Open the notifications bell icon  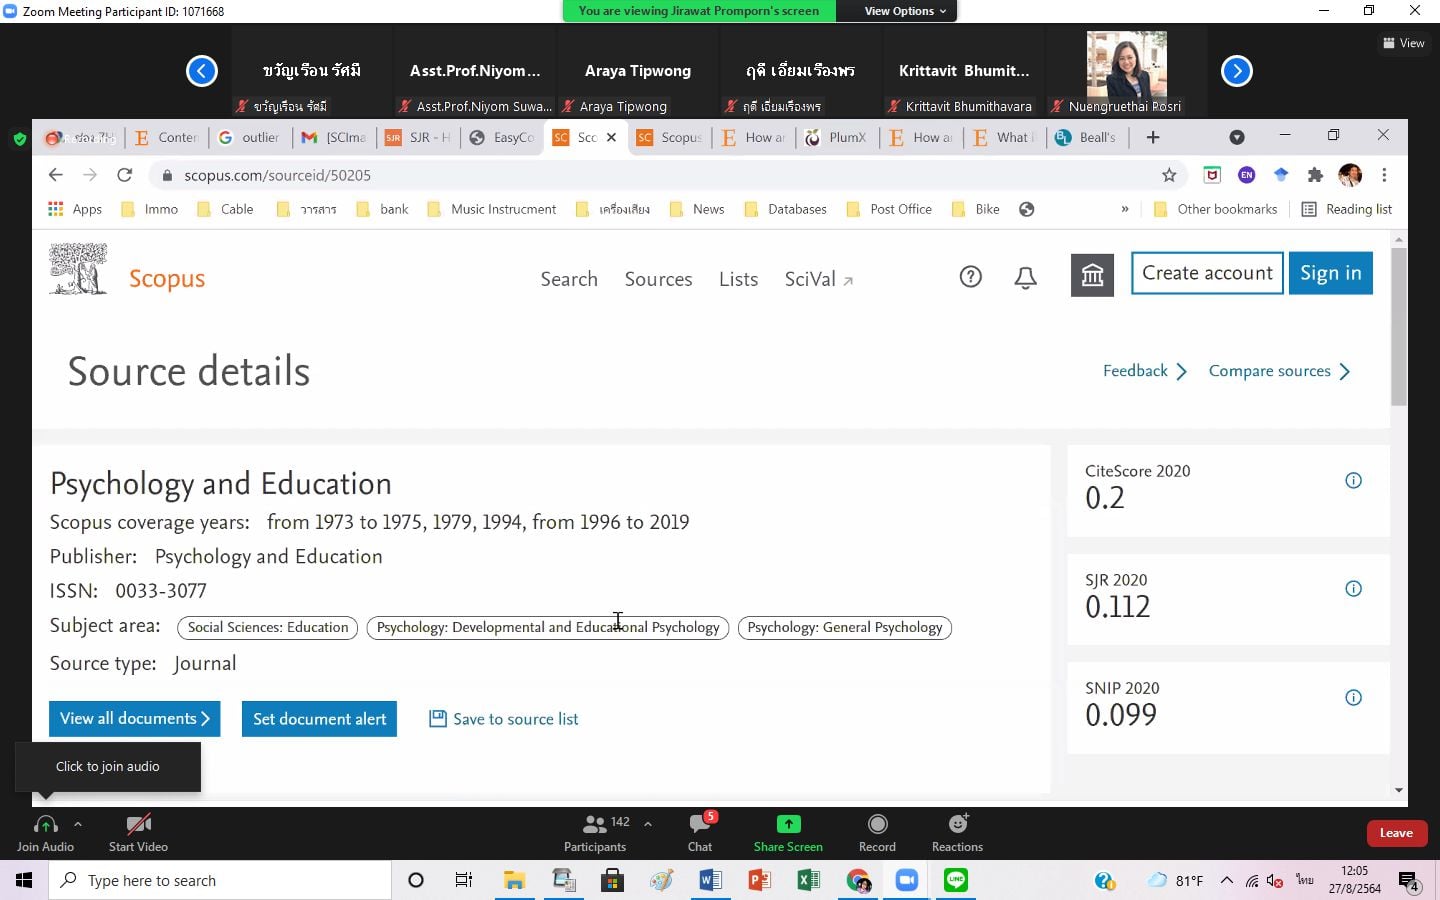(1025, 278)
